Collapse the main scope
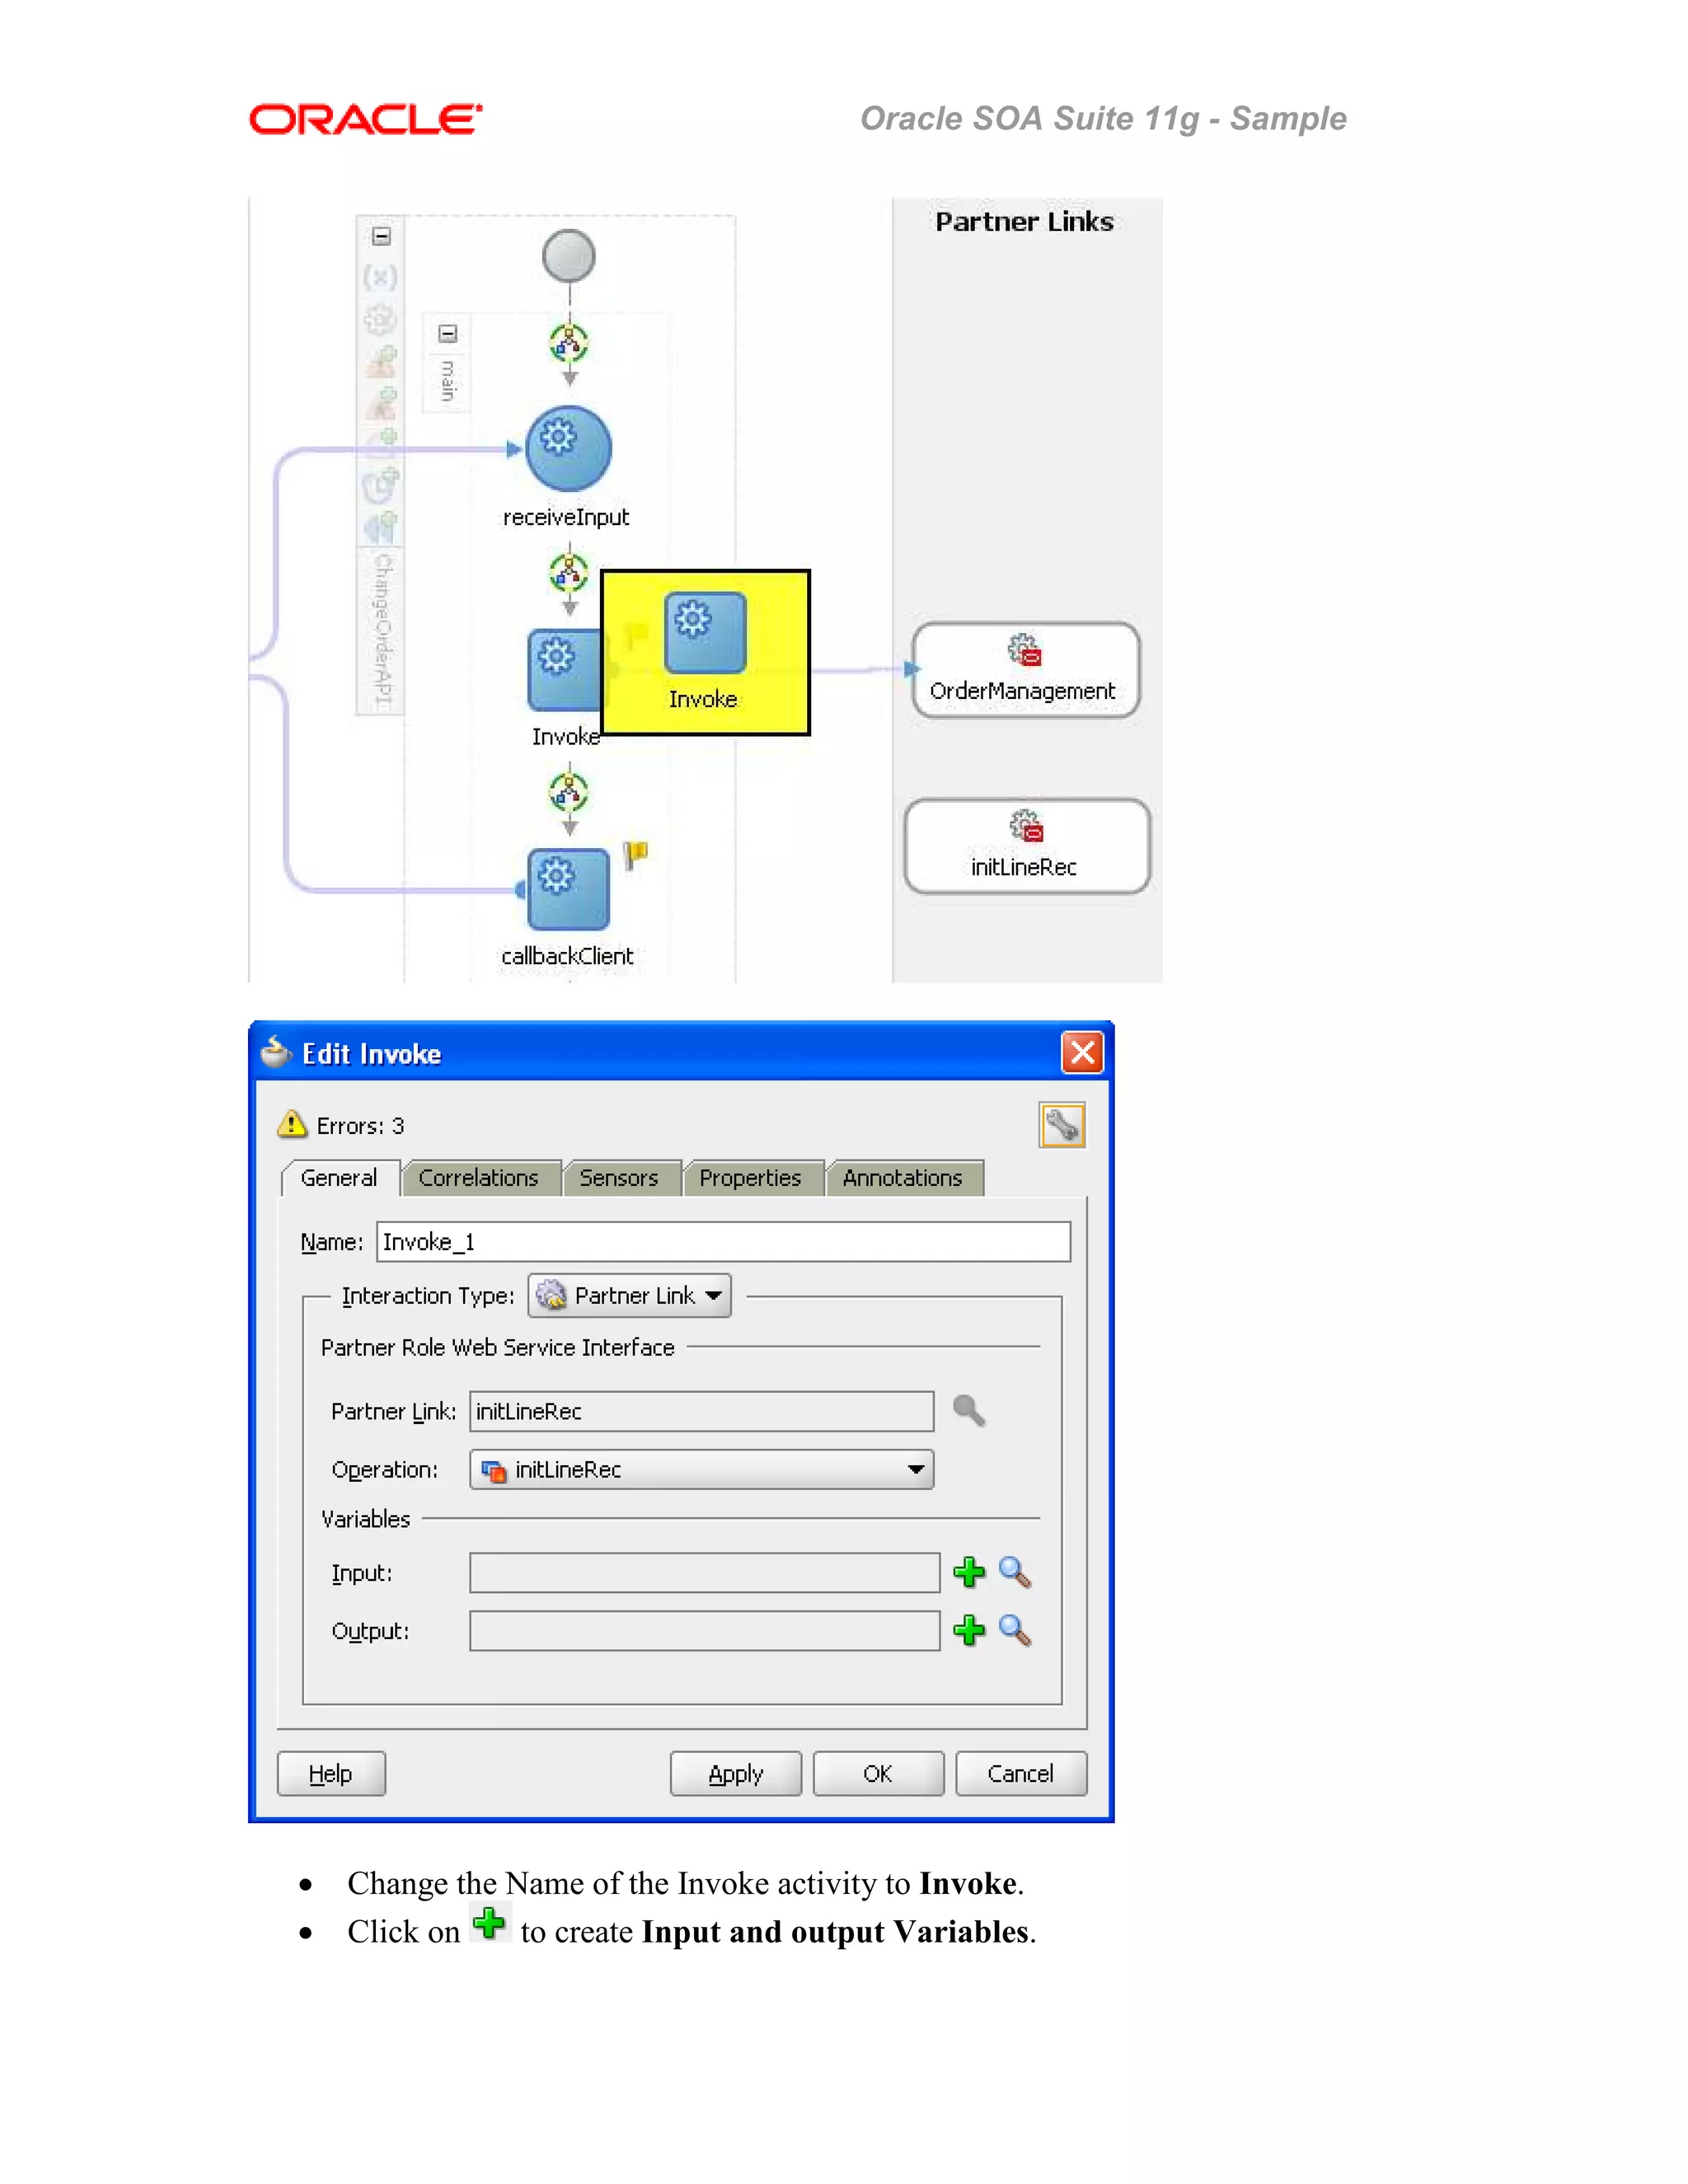1688x2184 pixels. tap(448, 333)
